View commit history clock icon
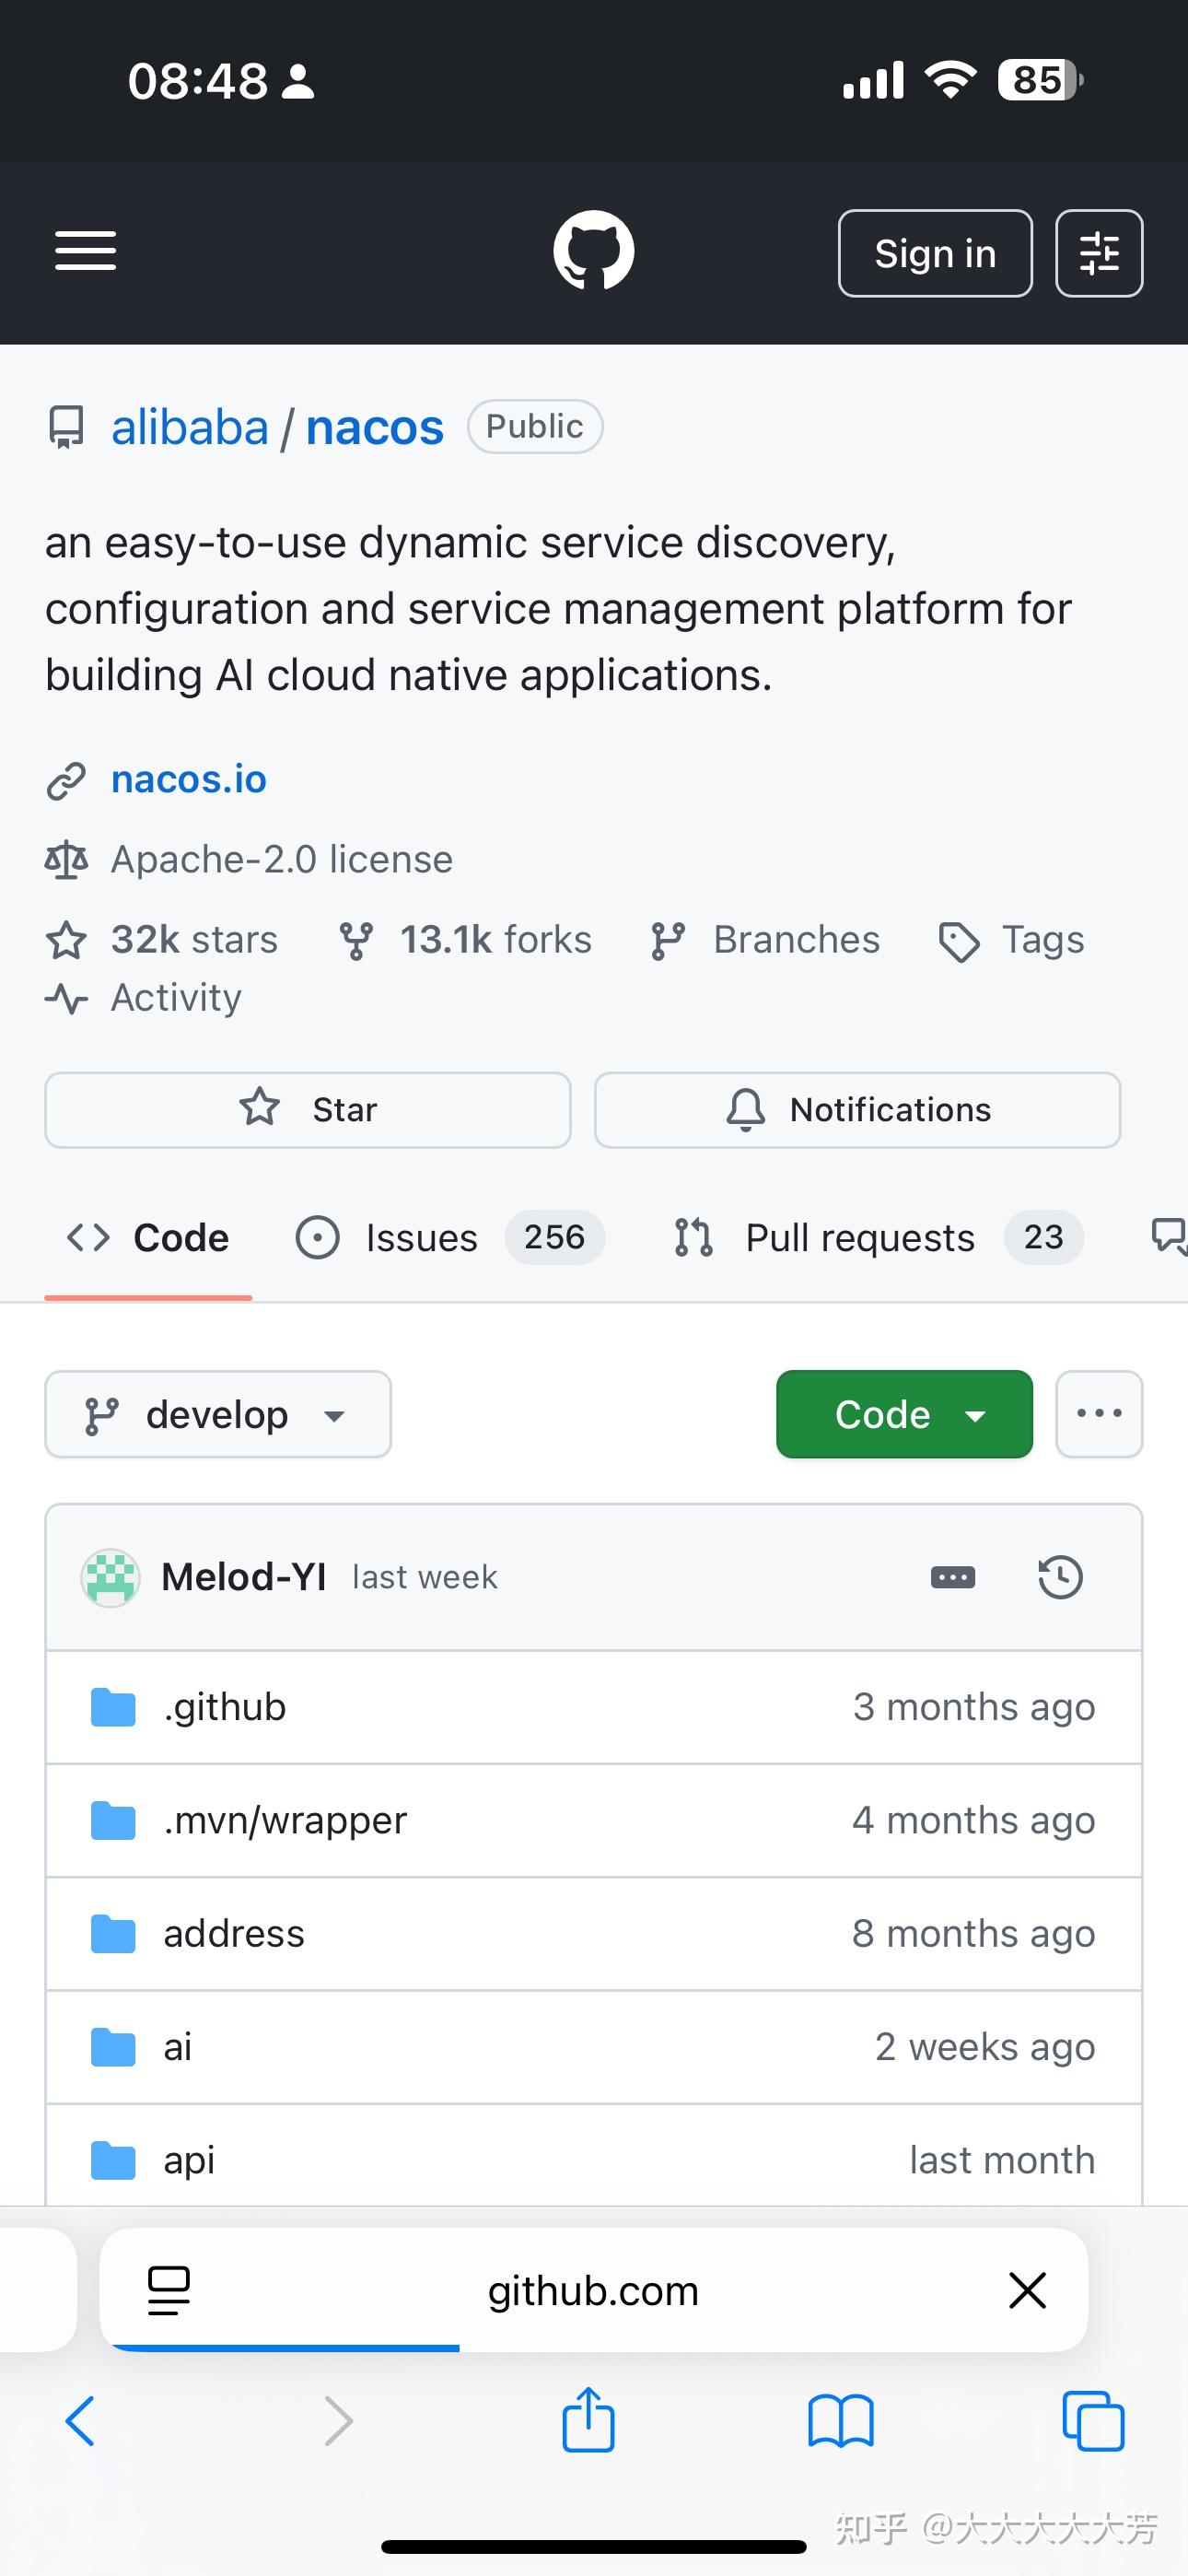Viewport: 1188px width, 2576px height. click(x=1060, y=1578)
